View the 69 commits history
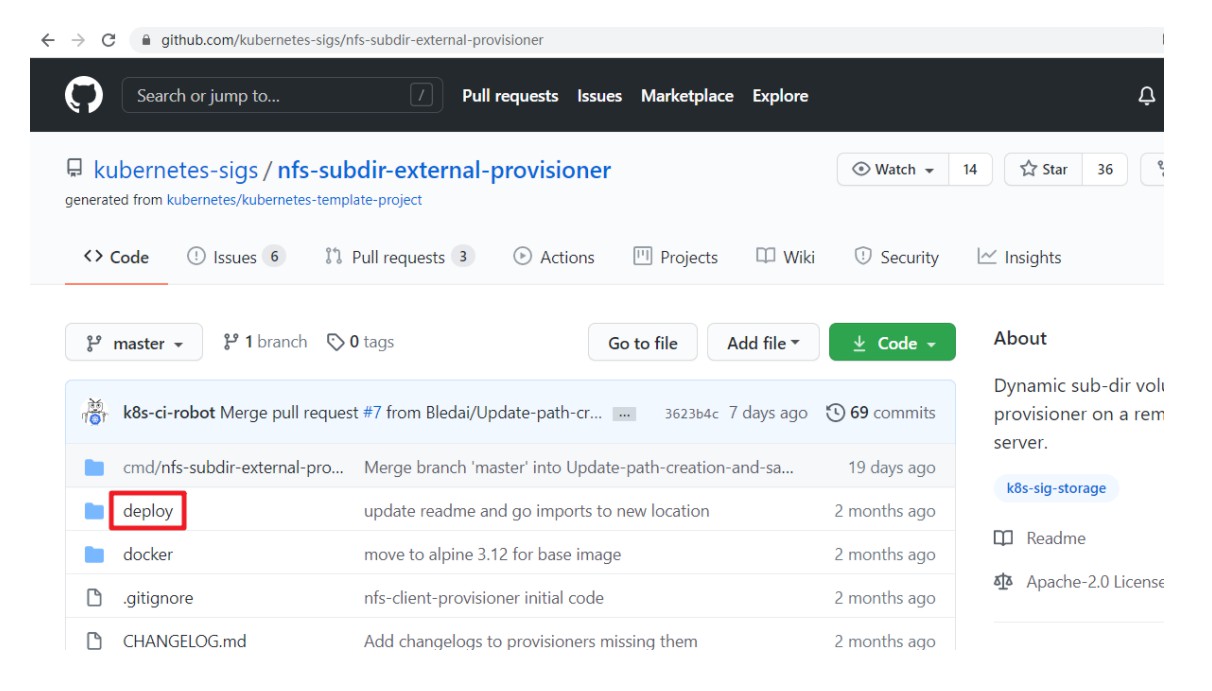The width and height of the screenshot is (1212, 691). tap(882, 413)
